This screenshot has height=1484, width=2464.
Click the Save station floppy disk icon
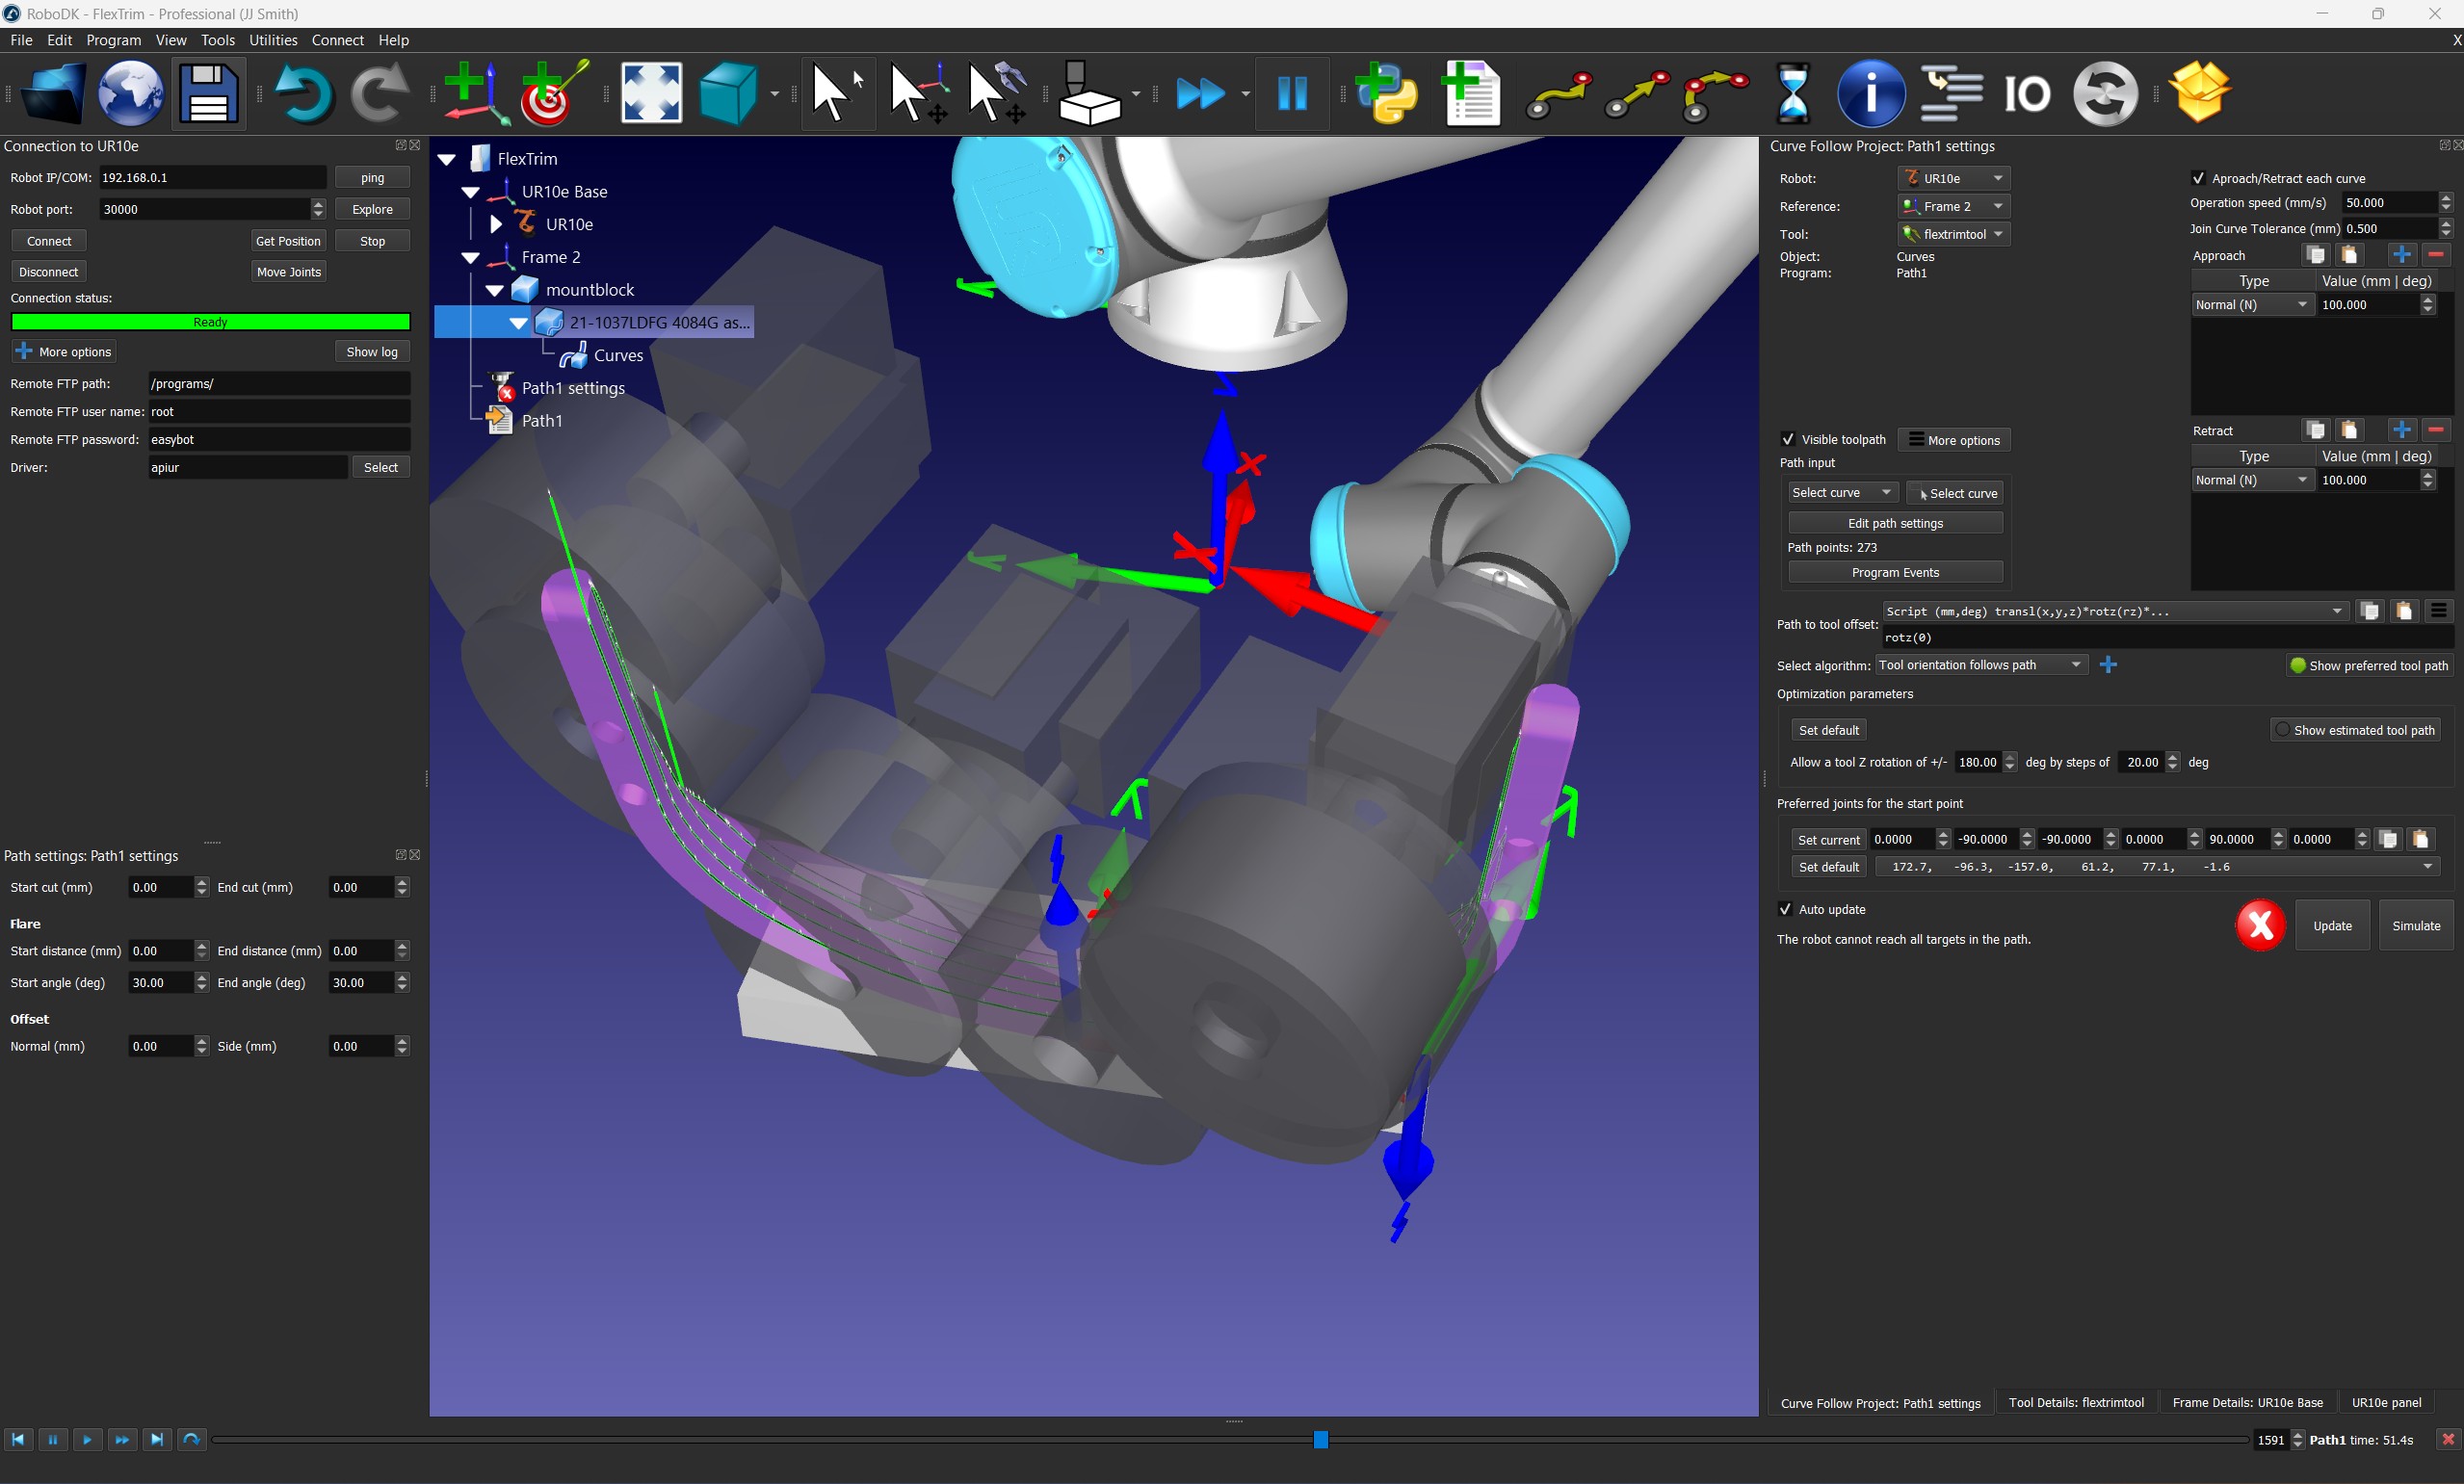point(208,94)
